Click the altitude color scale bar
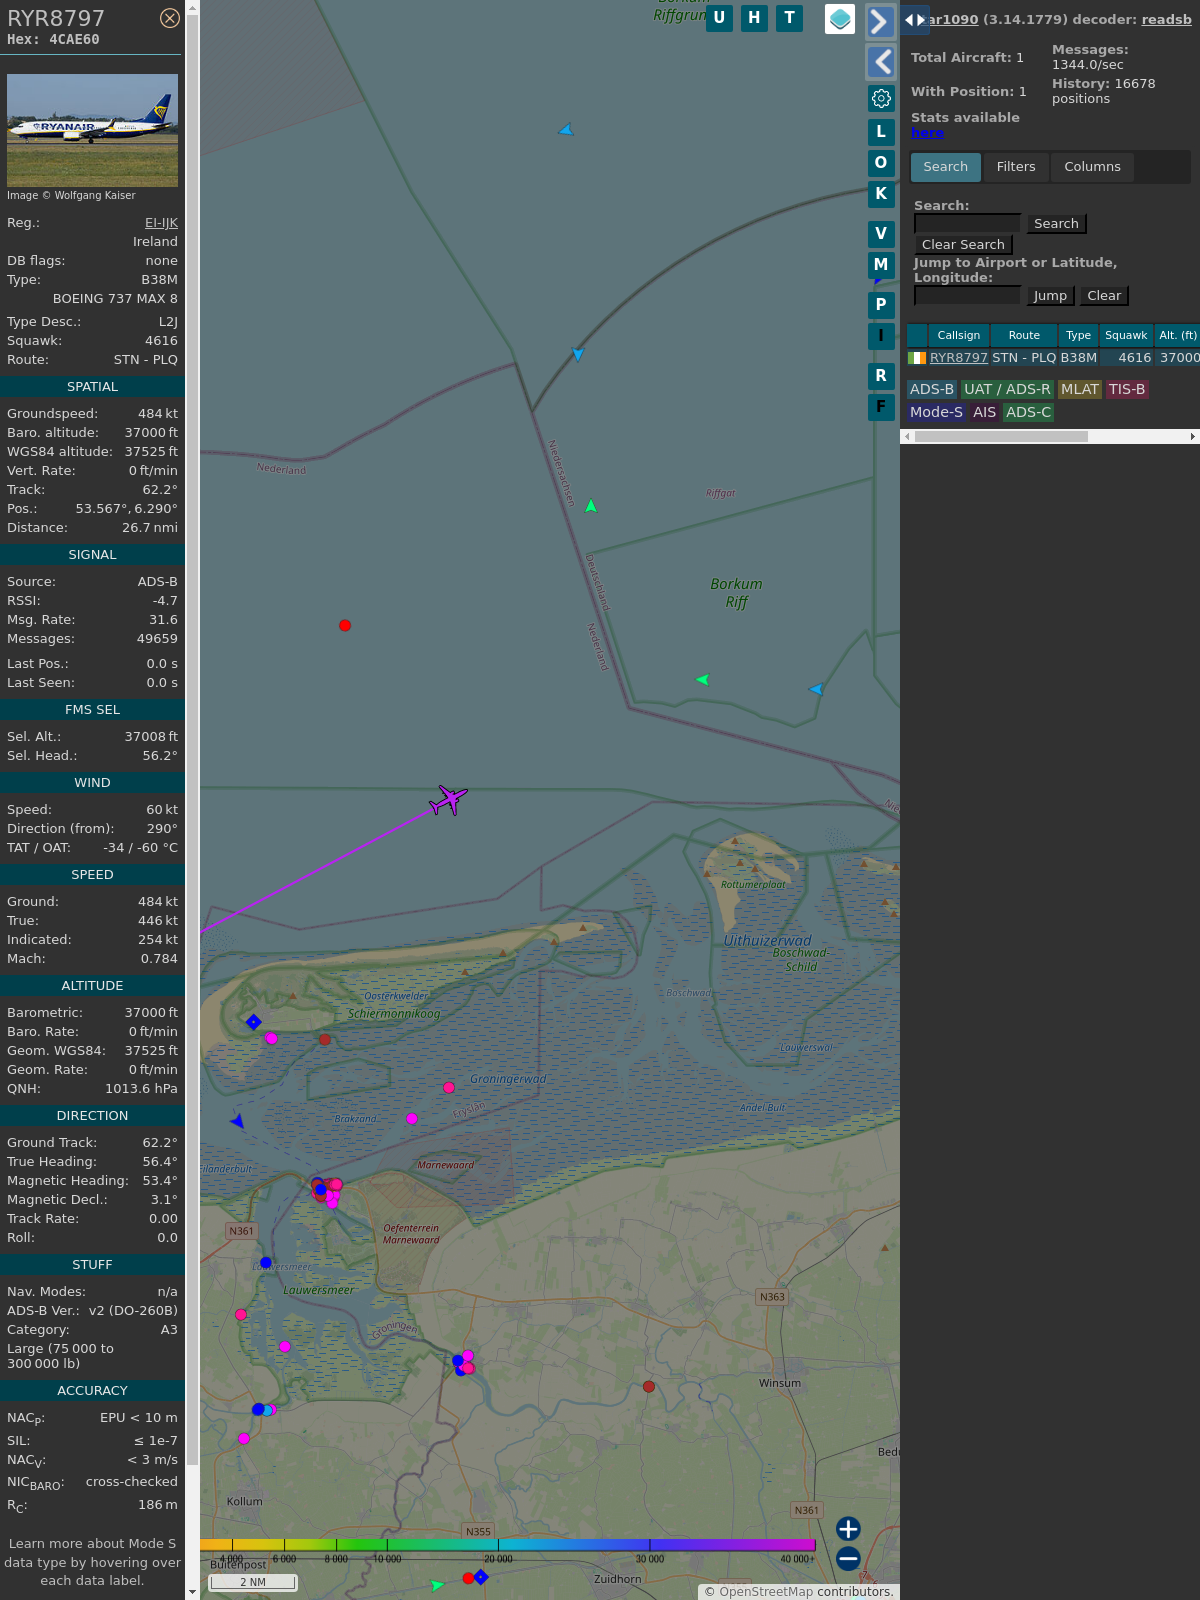Image resolution: width=1200 pixels, height=1600 pixels. point(510,1545)
